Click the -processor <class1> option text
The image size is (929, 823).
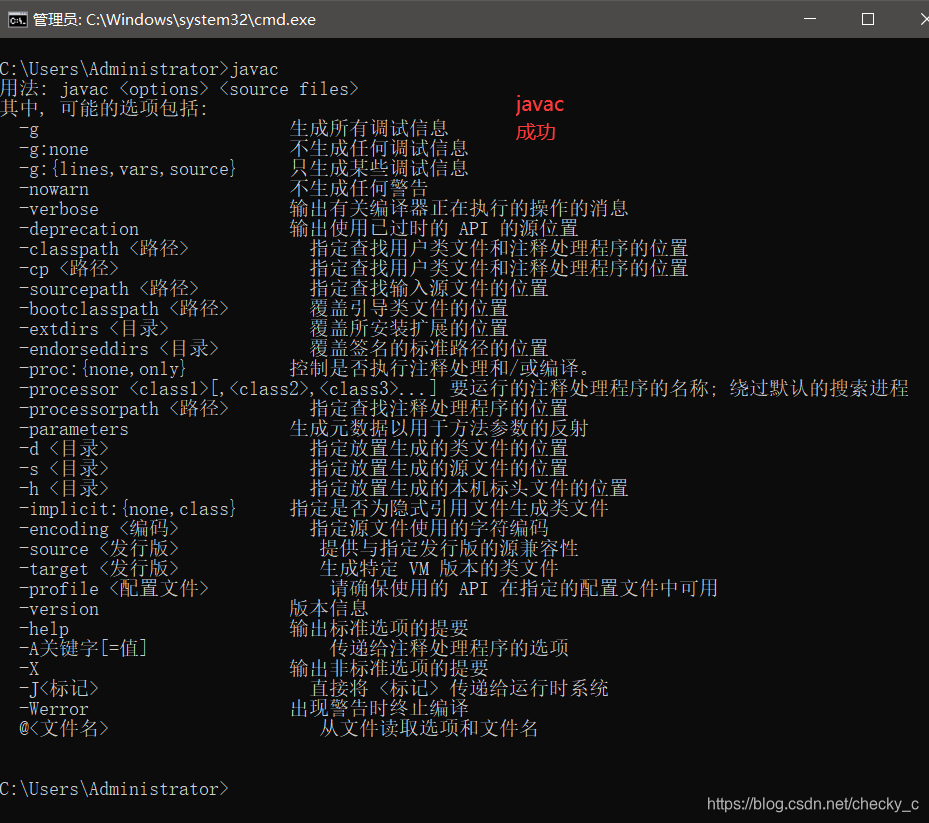click(x=114, y=389)
